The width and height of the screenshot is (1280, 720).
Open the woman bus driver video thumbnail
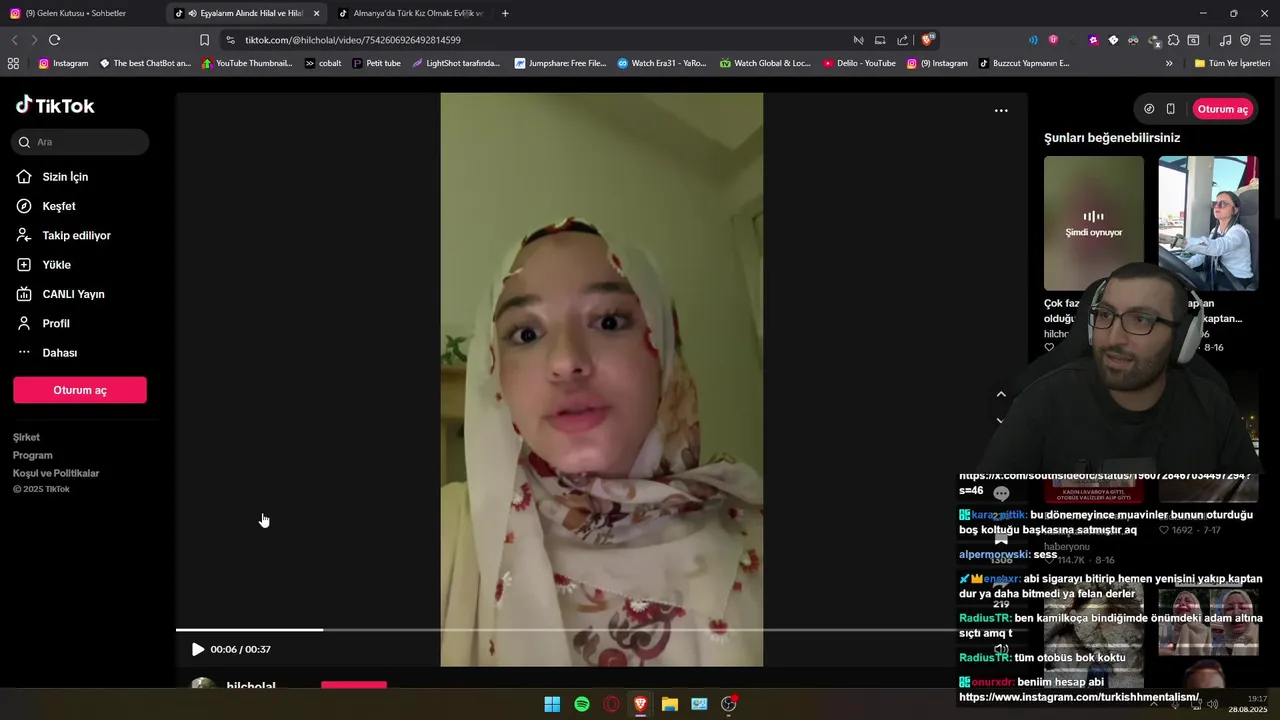(1208, 223)
